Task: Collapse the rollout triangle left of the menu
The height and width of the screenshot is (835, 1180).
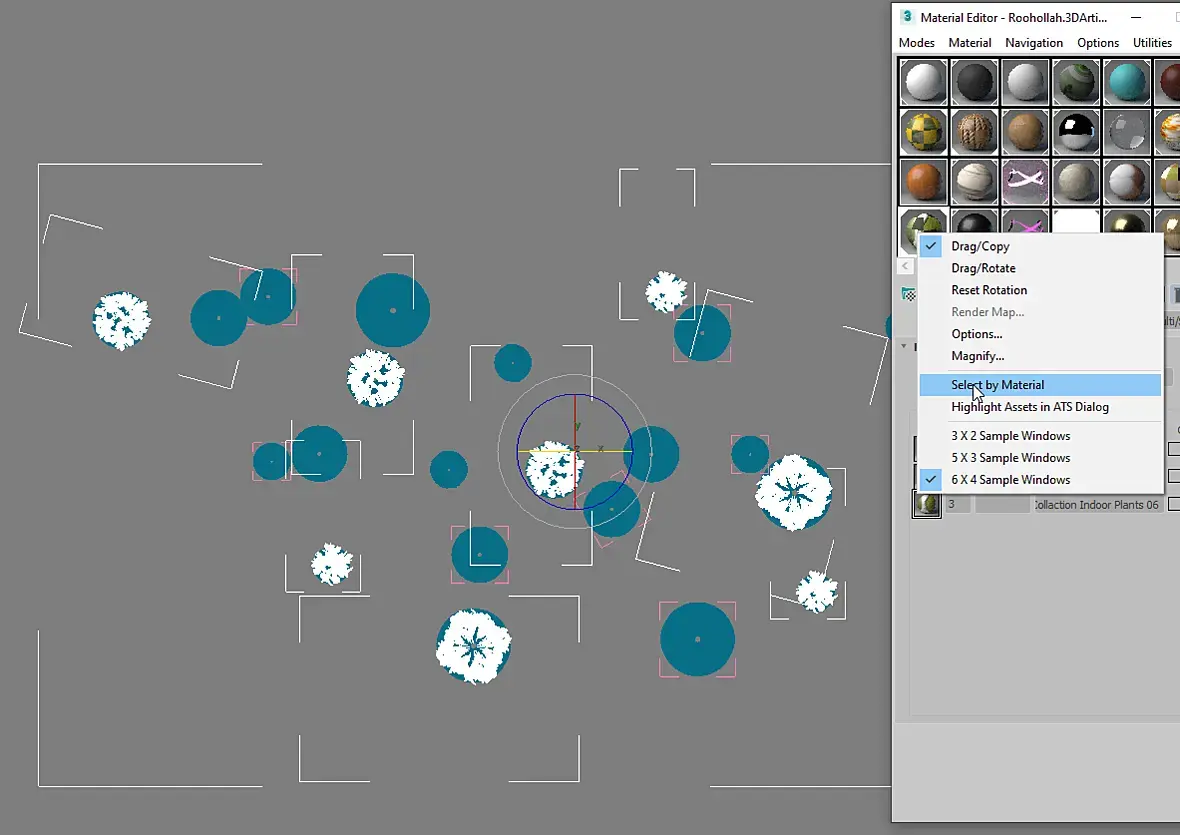Action: (x=905, y=346)
